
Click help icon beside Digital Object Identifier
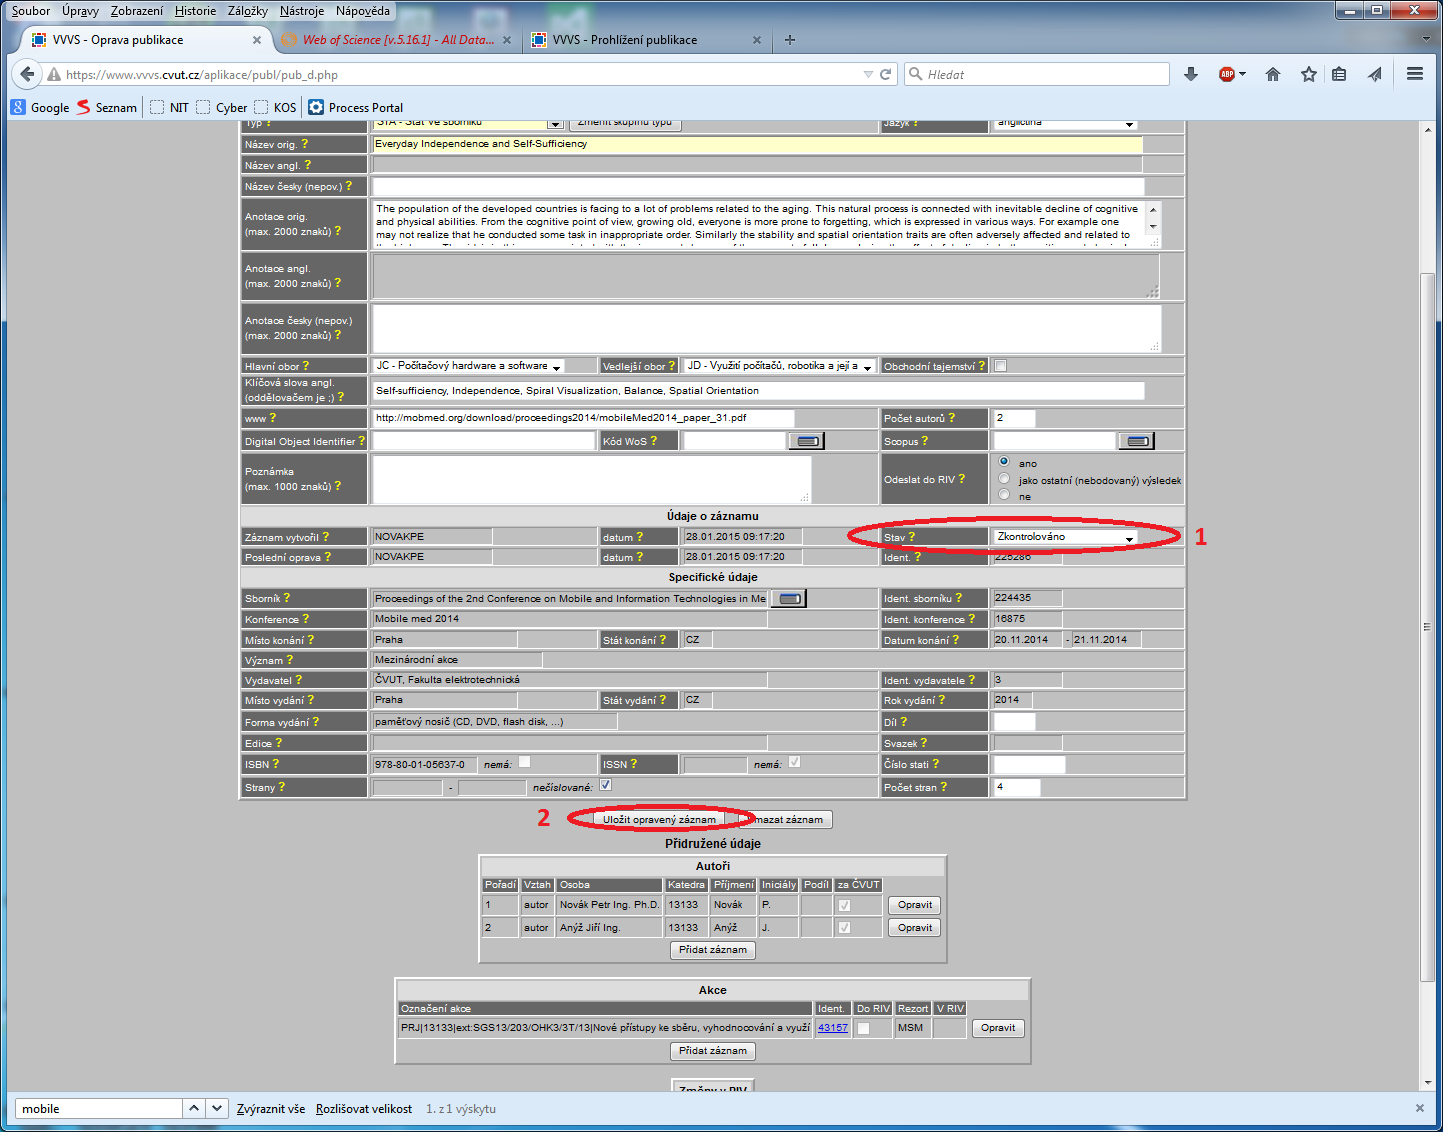coord(362,441)
